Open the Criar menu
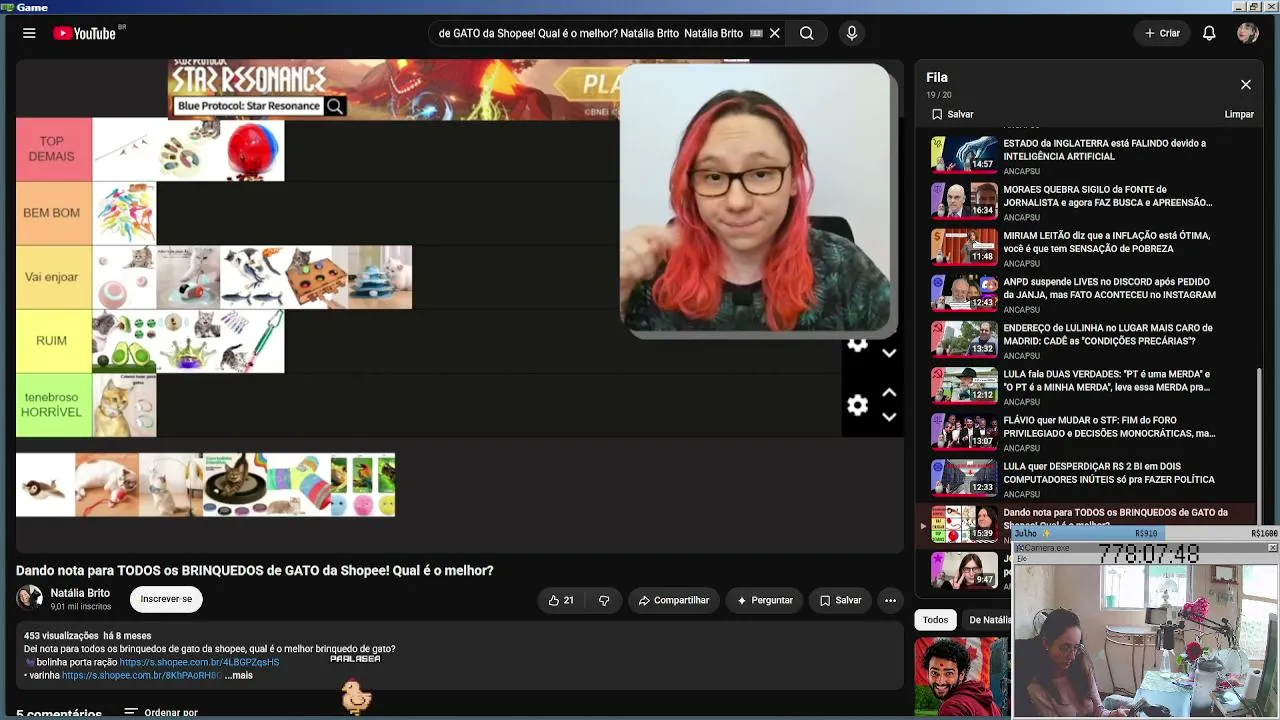1280x720 pixels. pyautogui.click(x=1163, y=33)
